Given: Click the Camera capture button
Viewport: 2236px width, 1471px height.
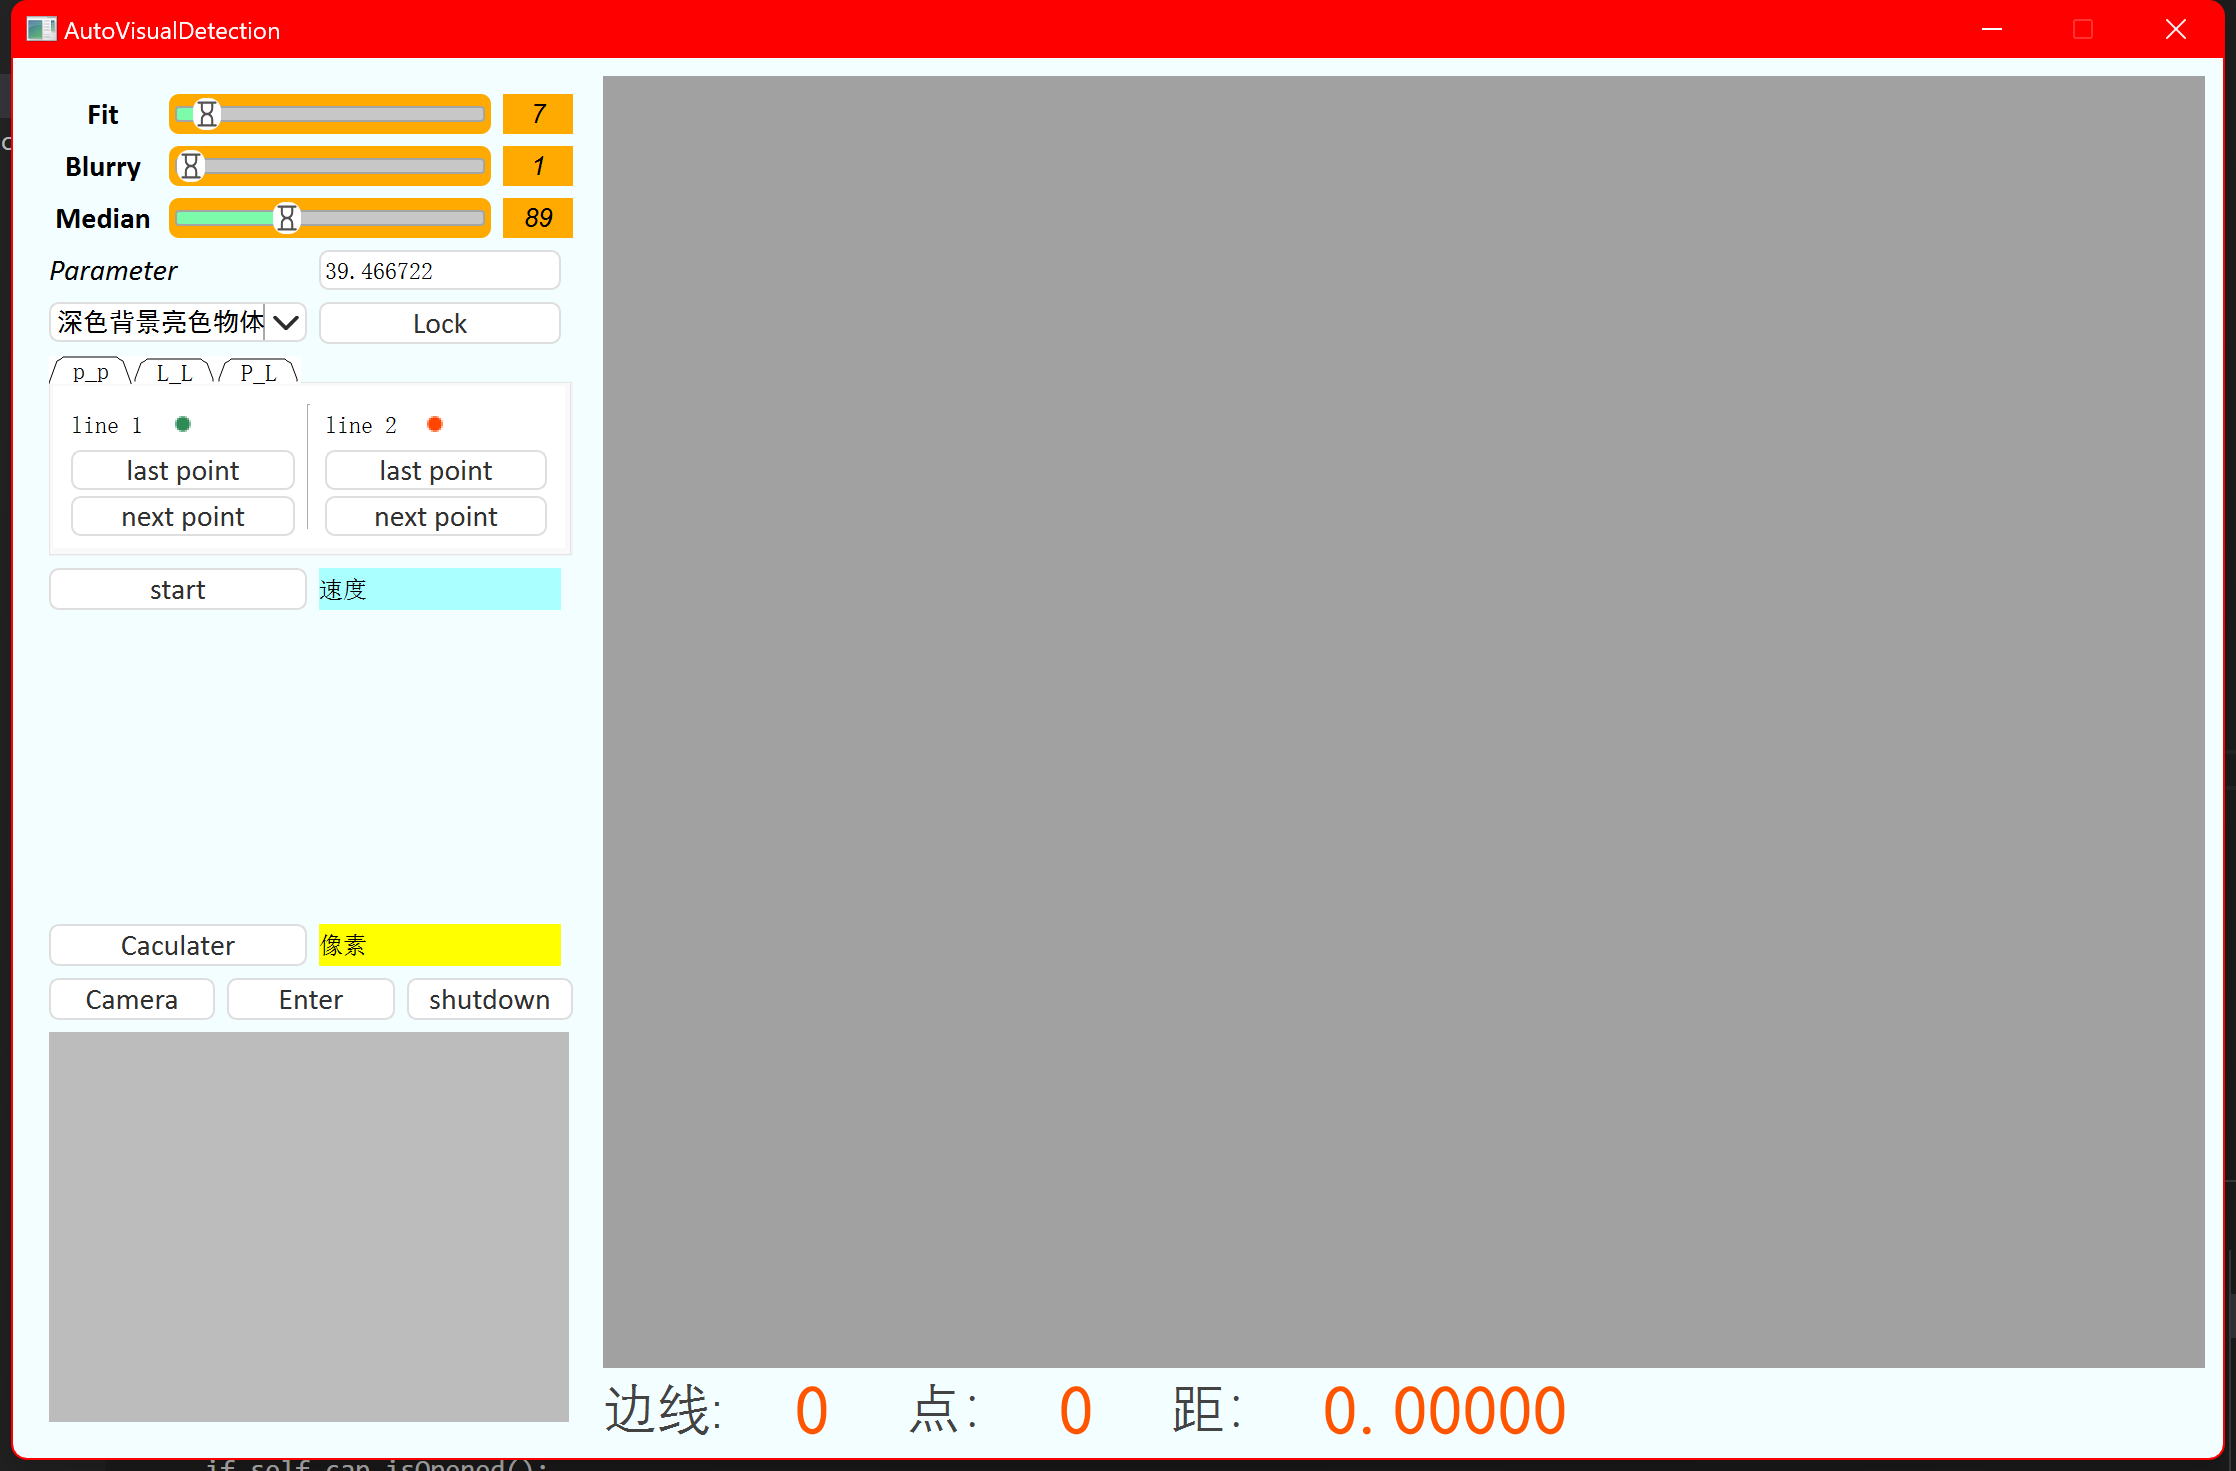Looking at the screenshot, I should 131,998.
